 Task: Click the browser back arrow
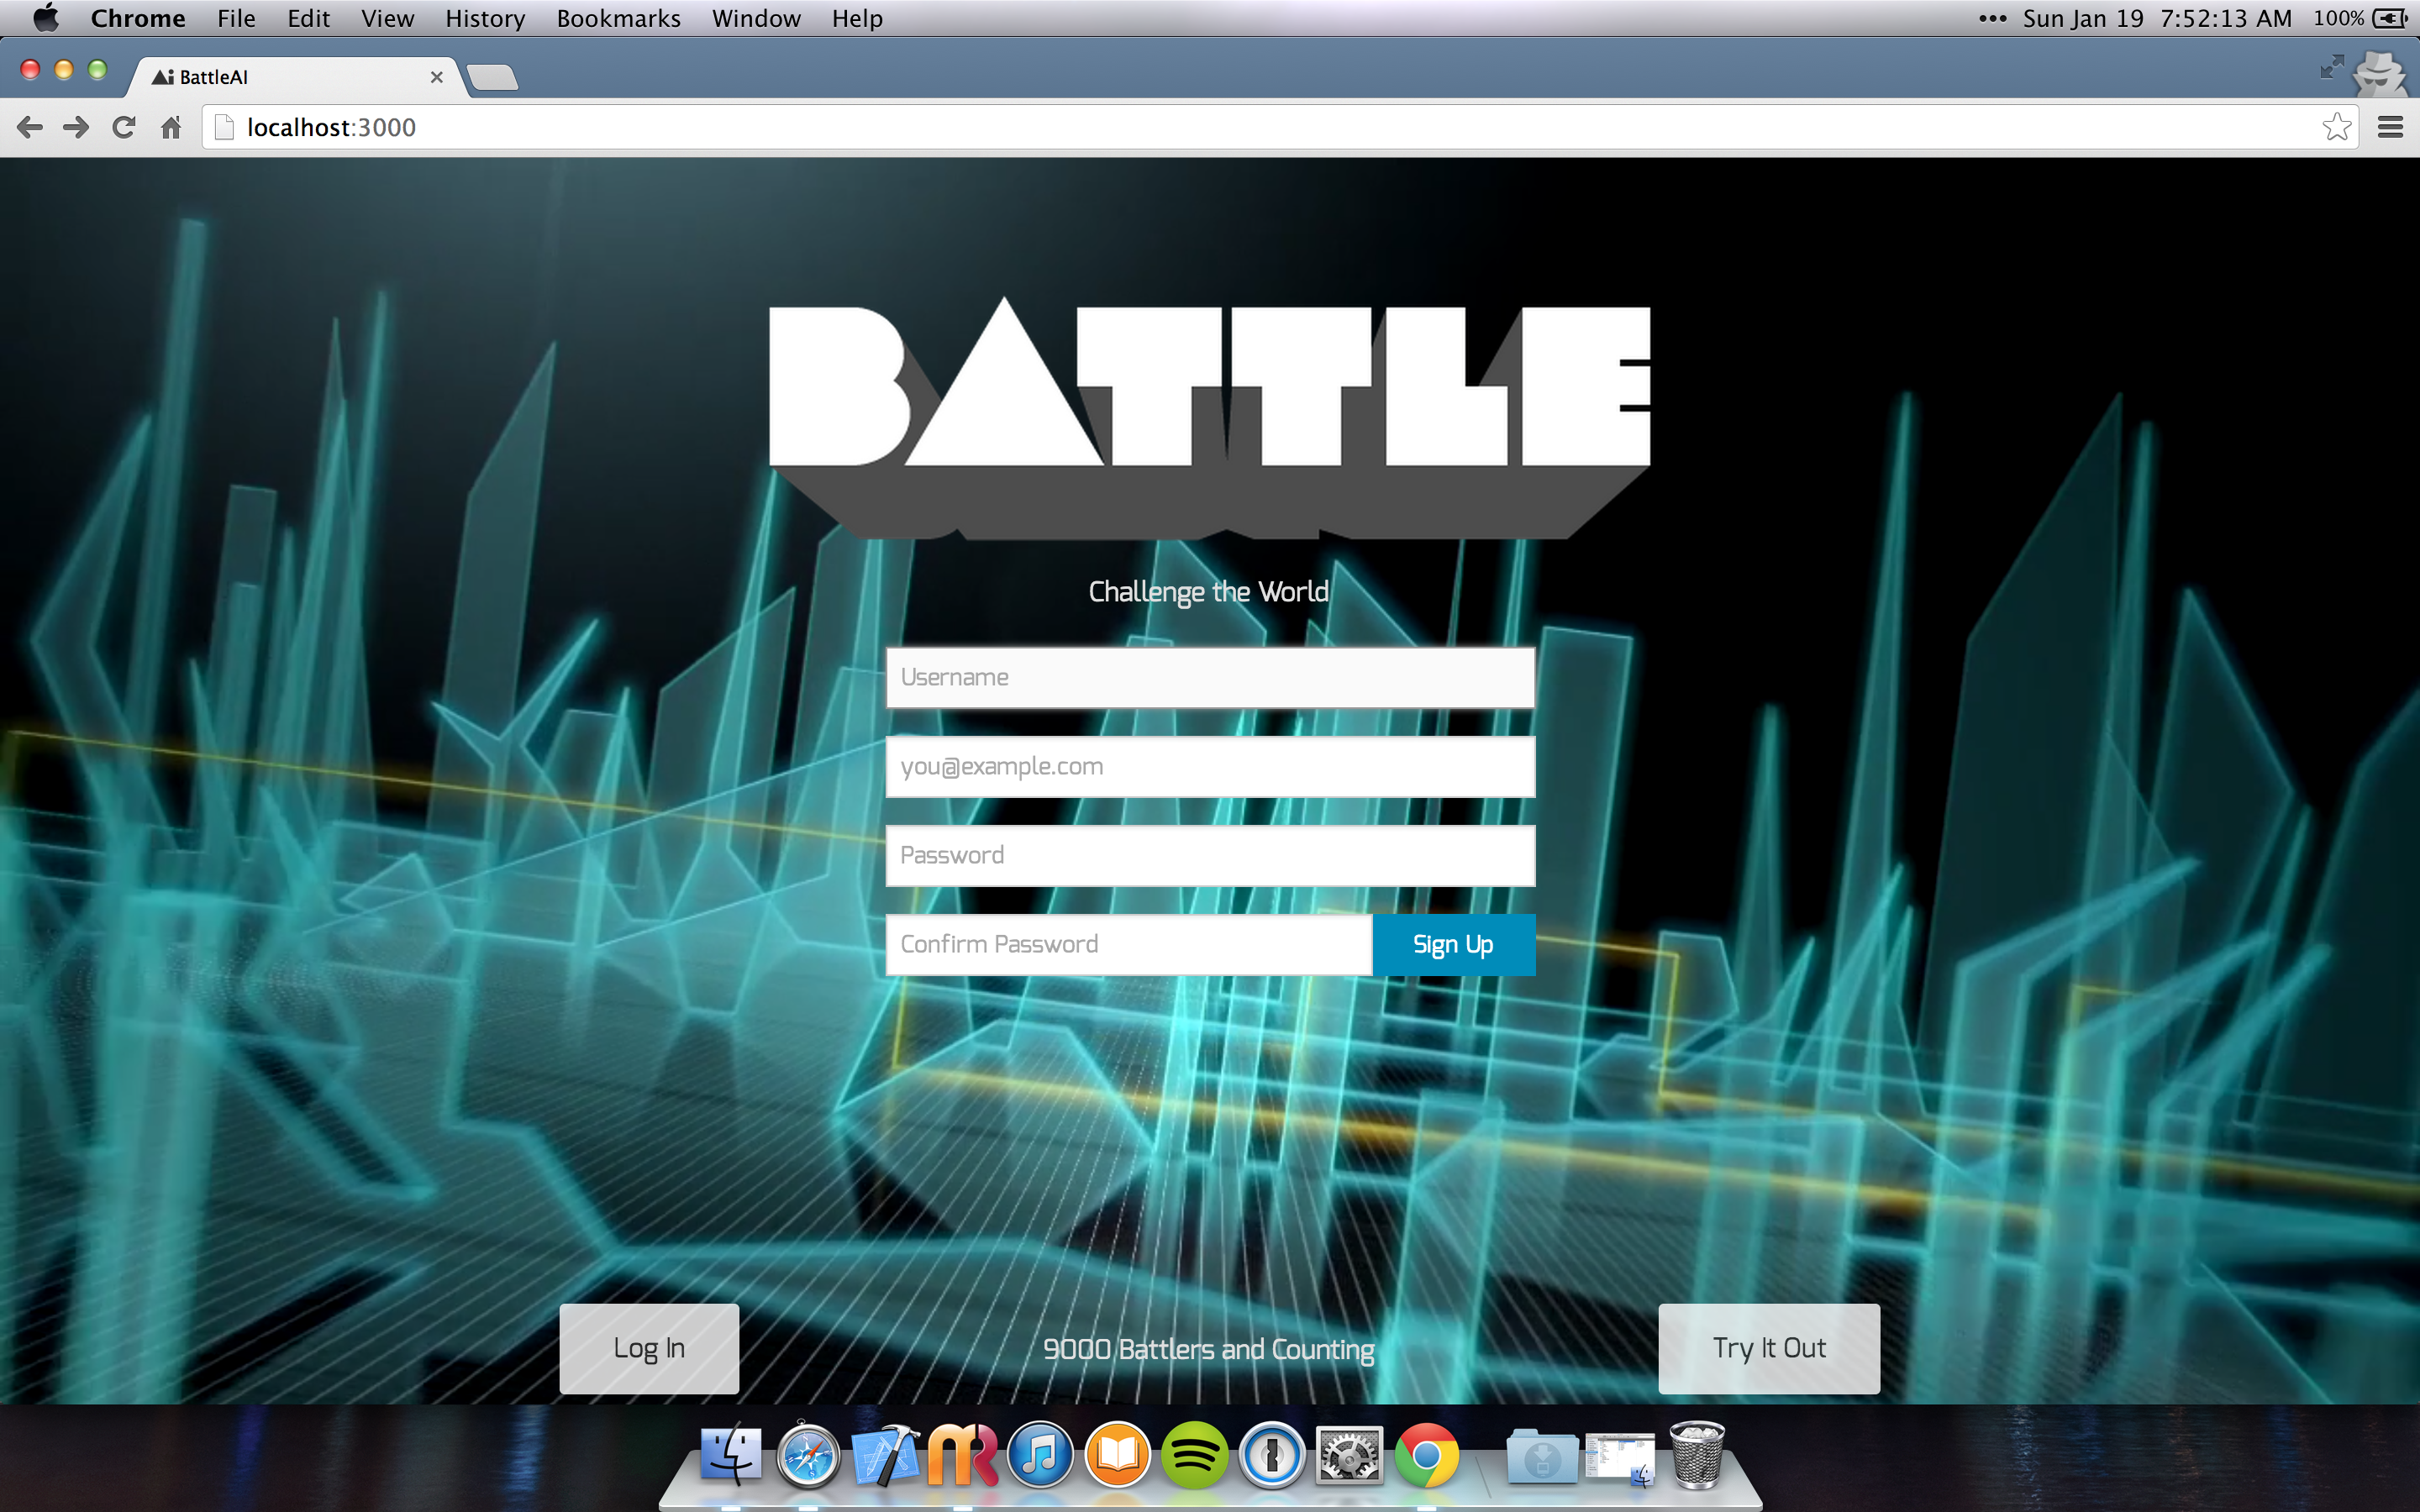30,127
